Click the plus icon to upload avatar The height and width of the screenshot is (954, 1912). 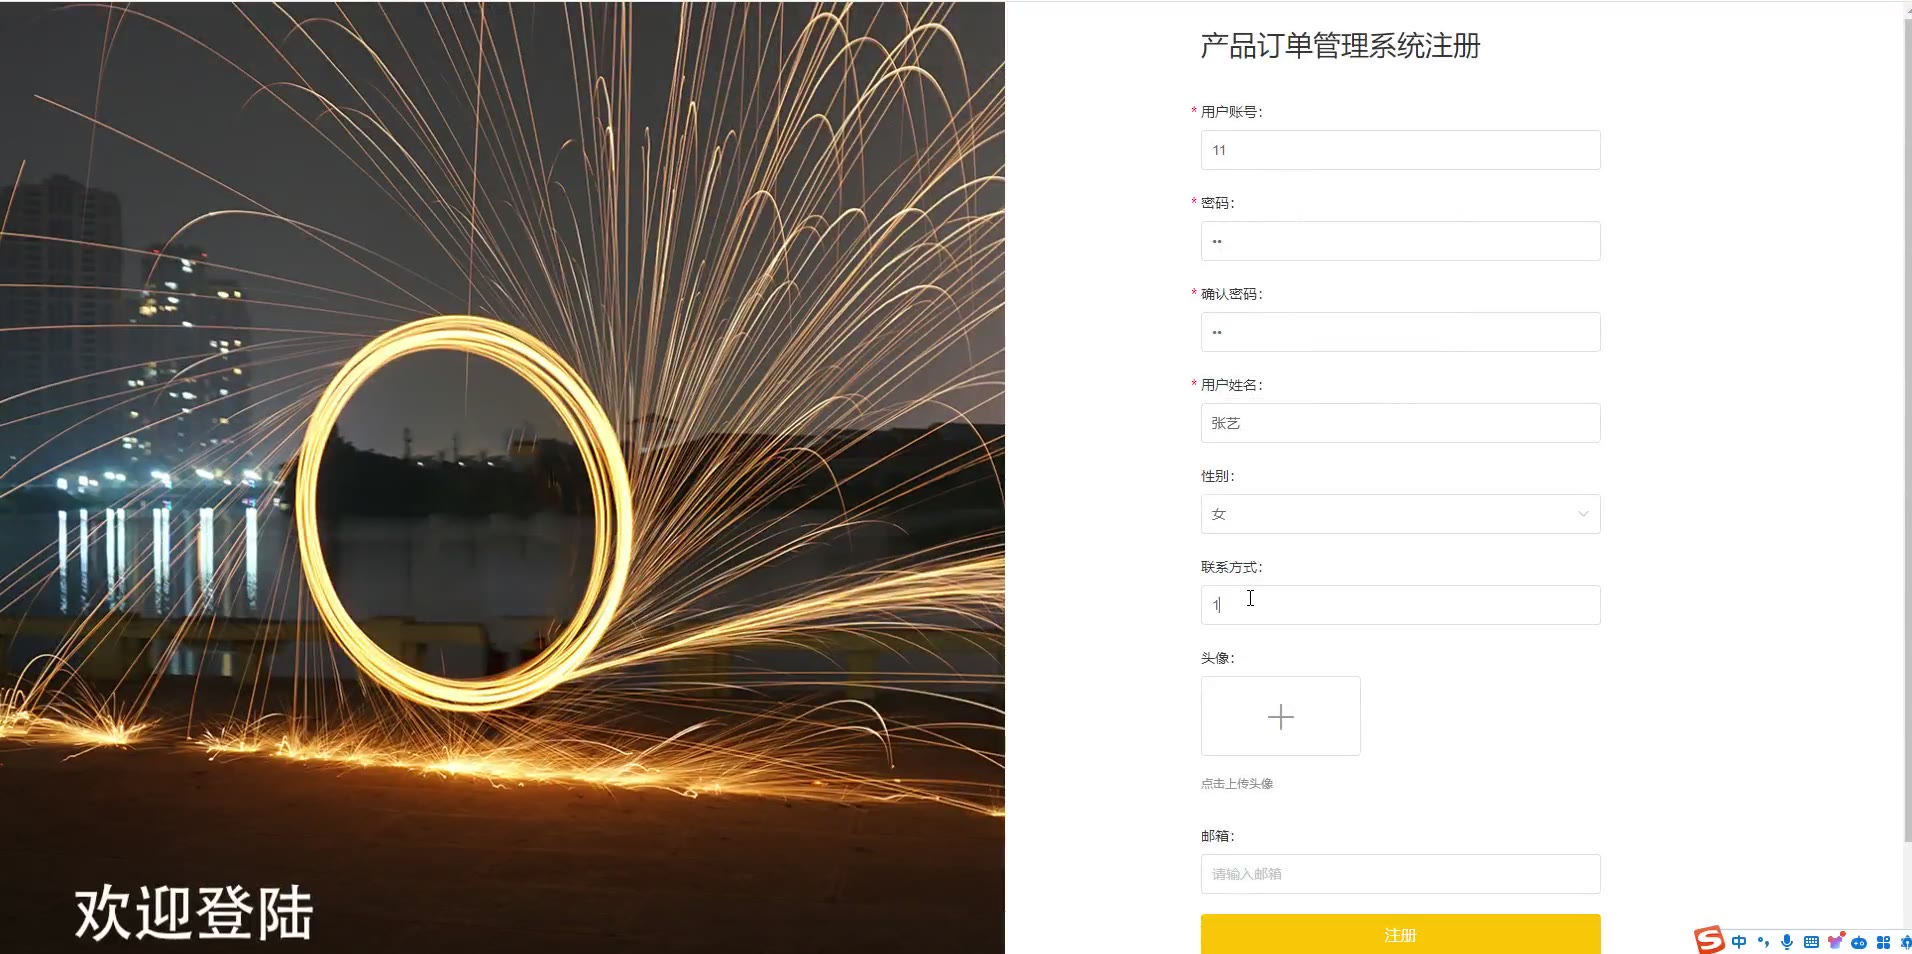(1280, 716)
